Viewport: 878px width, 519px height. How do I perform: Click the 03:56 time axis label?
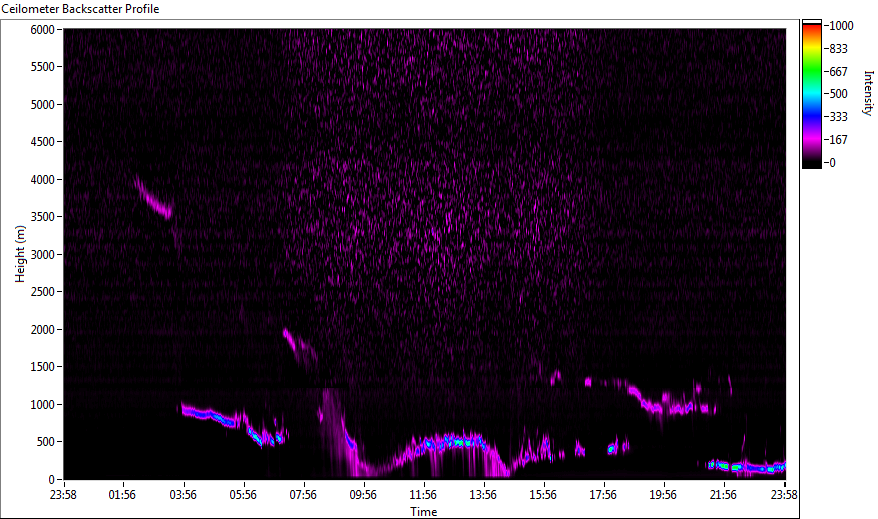coord(183,495)
